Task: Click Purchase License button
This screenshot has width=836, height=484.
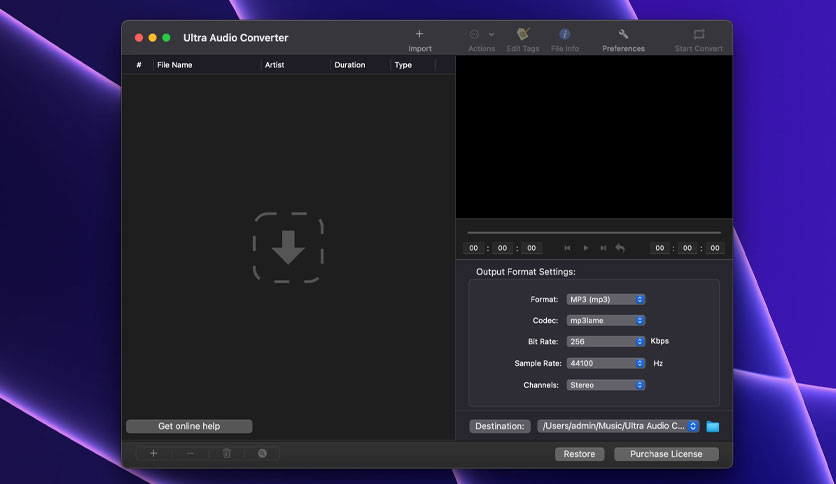Action: 666,454
